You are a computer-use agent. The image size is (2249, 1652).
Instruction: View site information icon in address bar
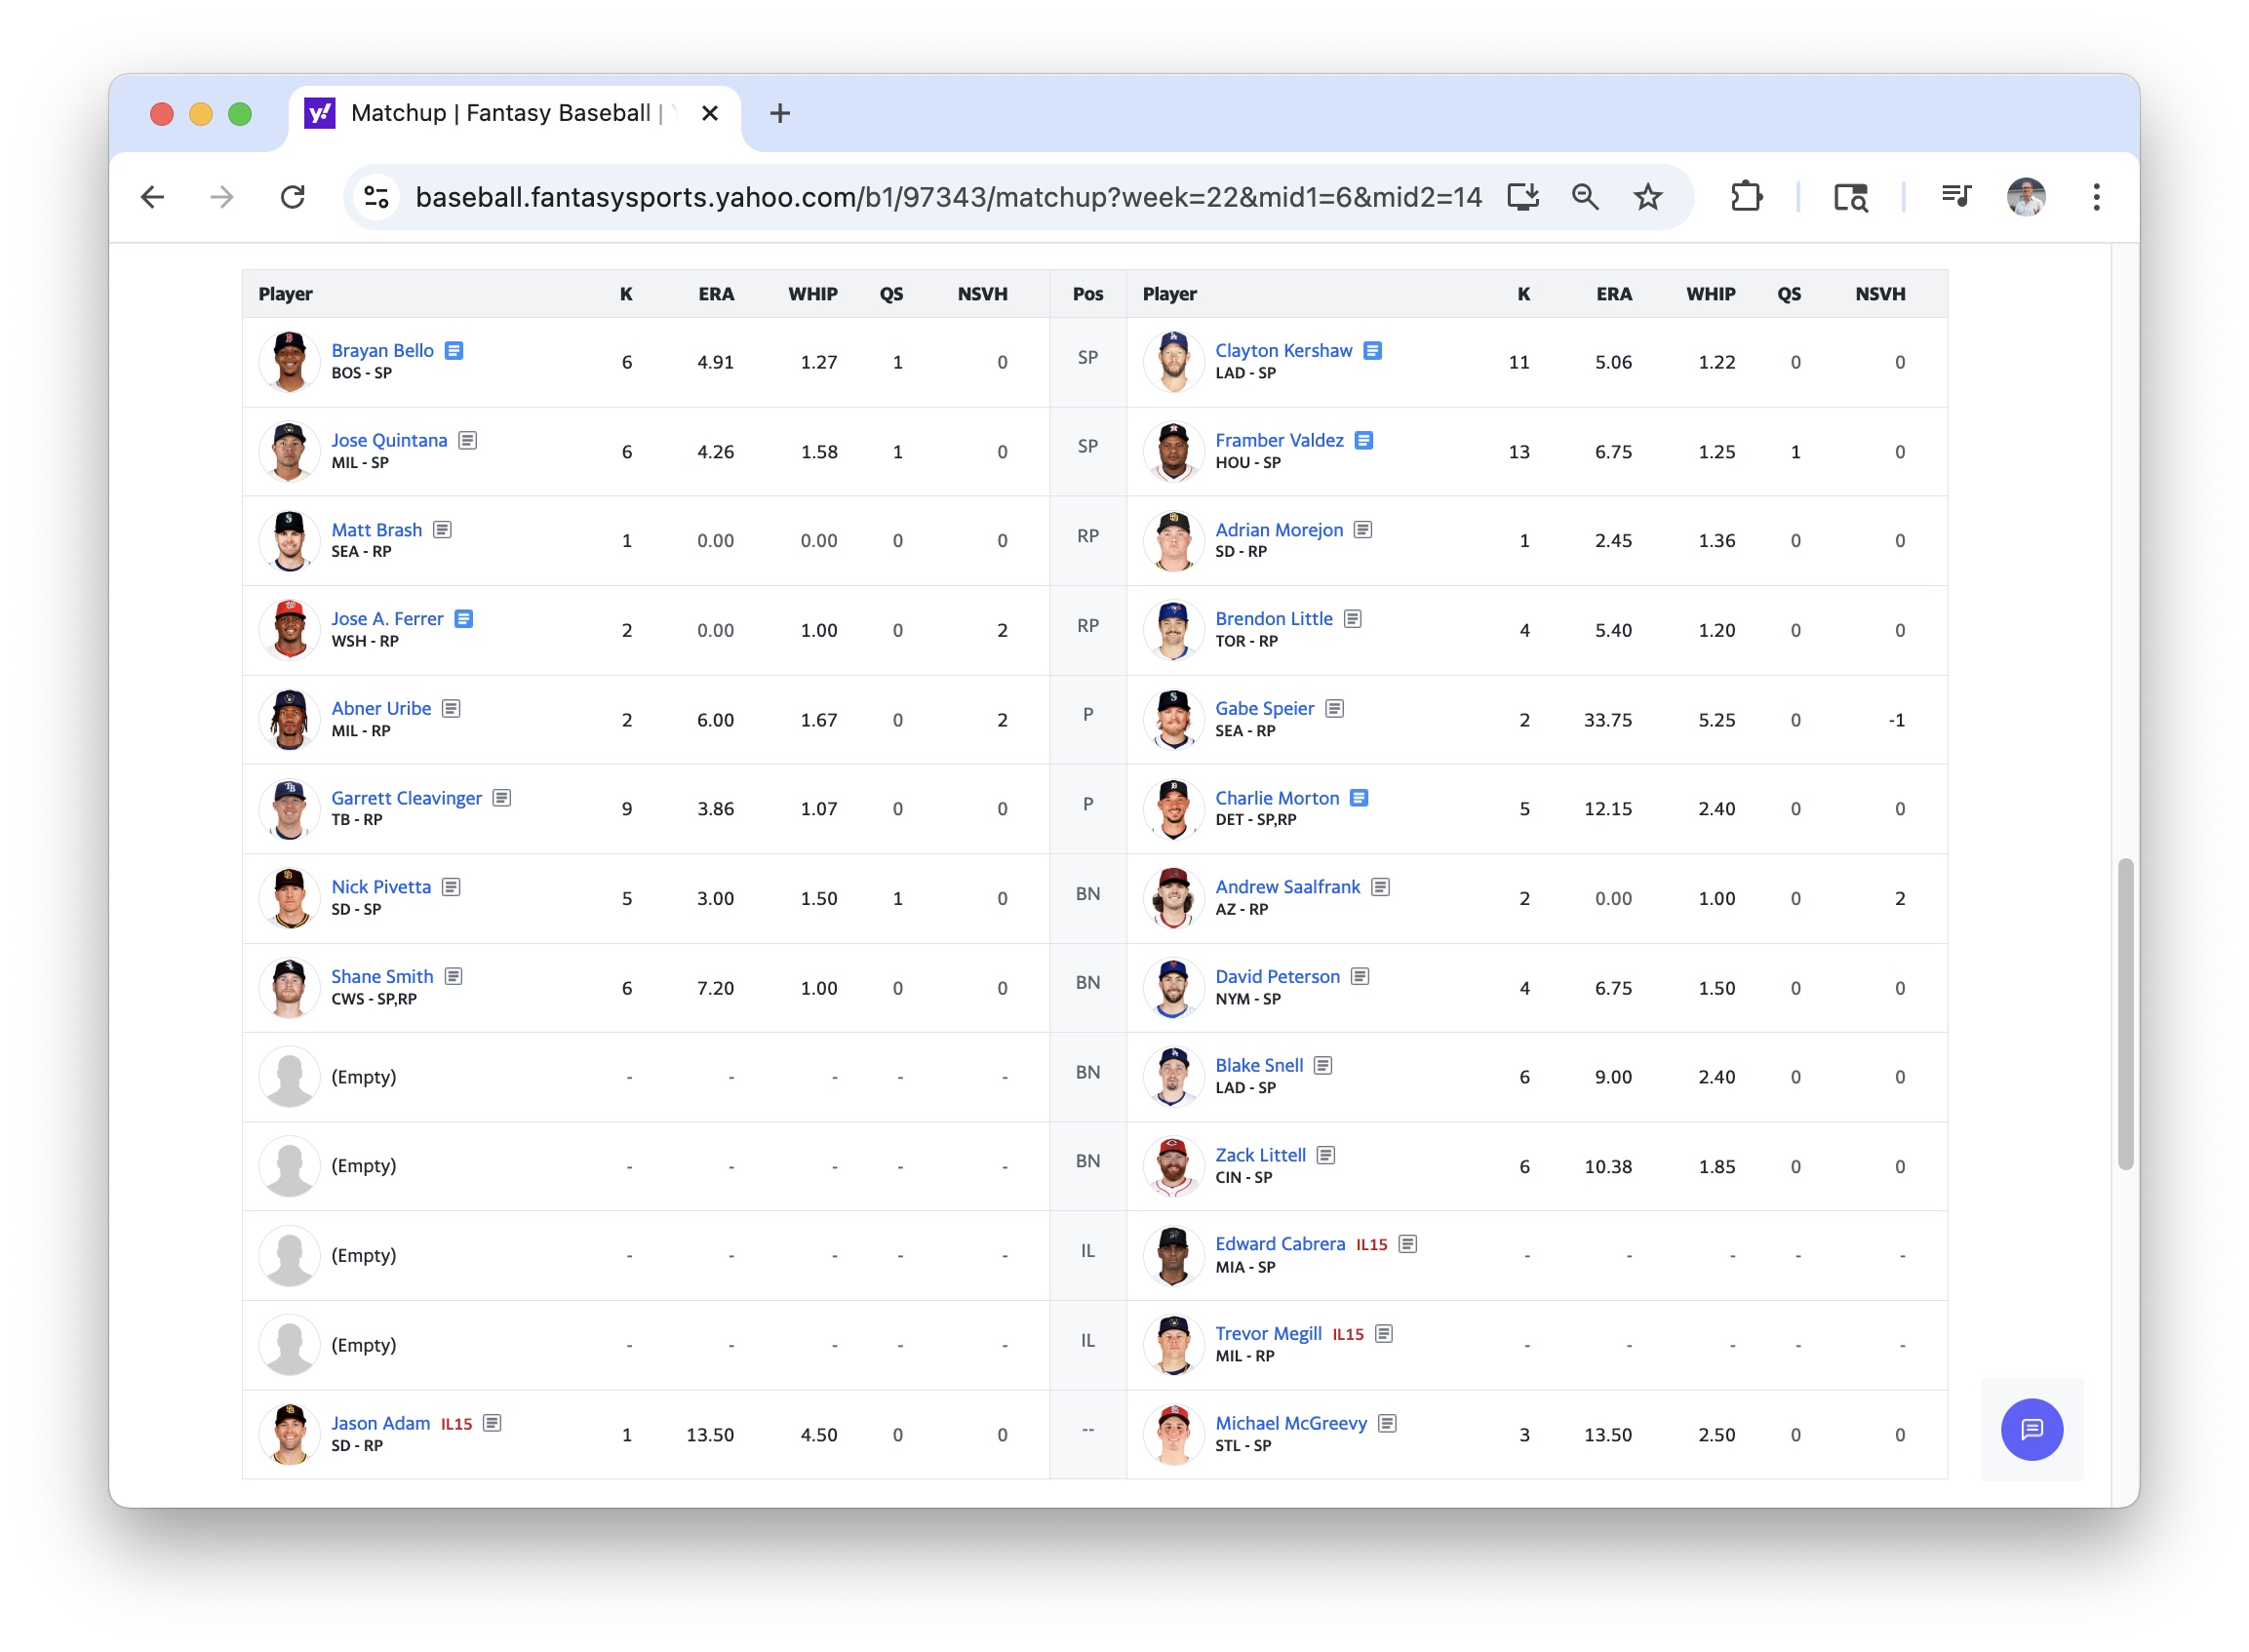pyautogui.click(x=376, y=197)
